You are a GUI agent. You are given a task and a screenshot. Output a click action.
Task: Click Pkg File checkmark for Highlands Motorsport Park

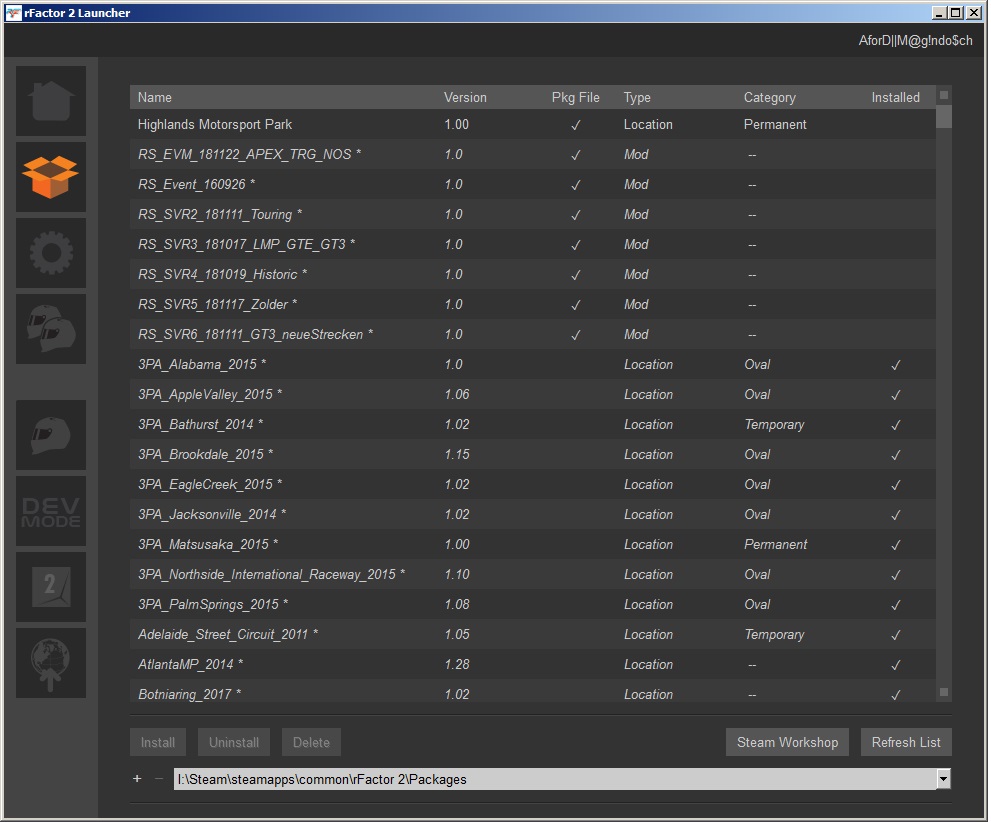pyautogui.click(x=575, y=125)
